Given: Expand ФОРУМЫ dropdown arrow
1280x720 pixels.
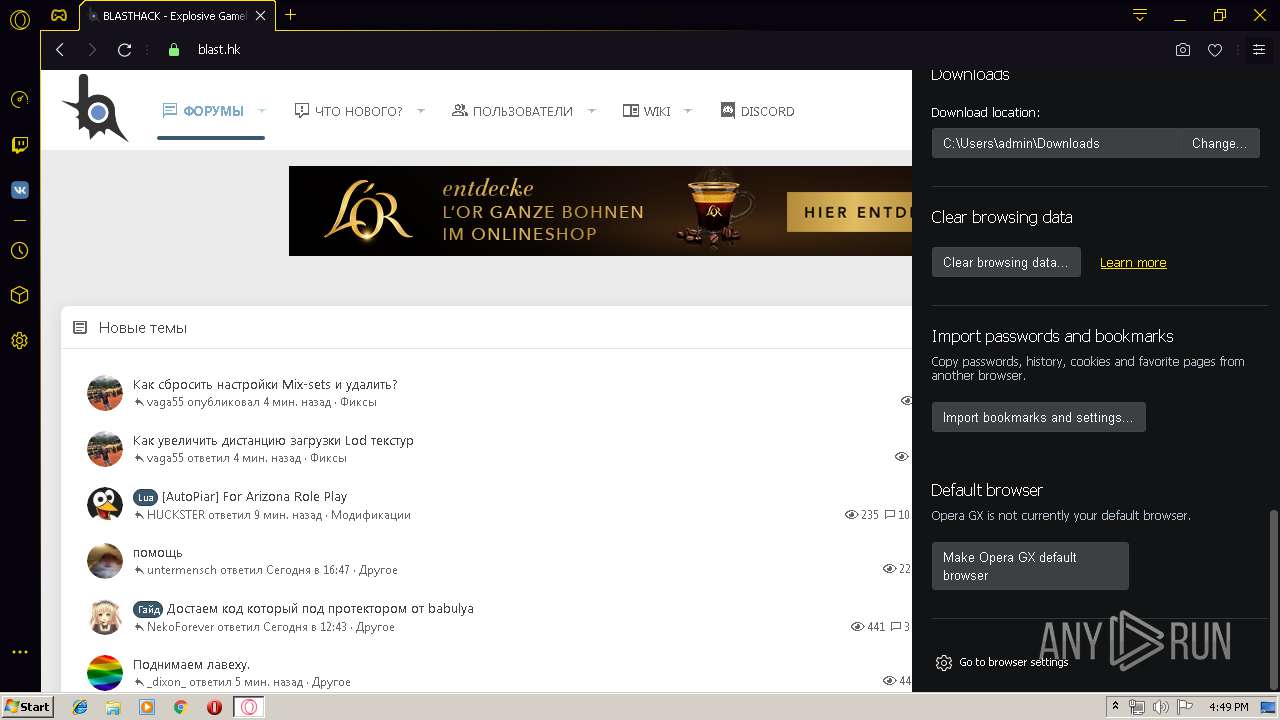Looking at the screenshot, I should (x=262, y=111).
